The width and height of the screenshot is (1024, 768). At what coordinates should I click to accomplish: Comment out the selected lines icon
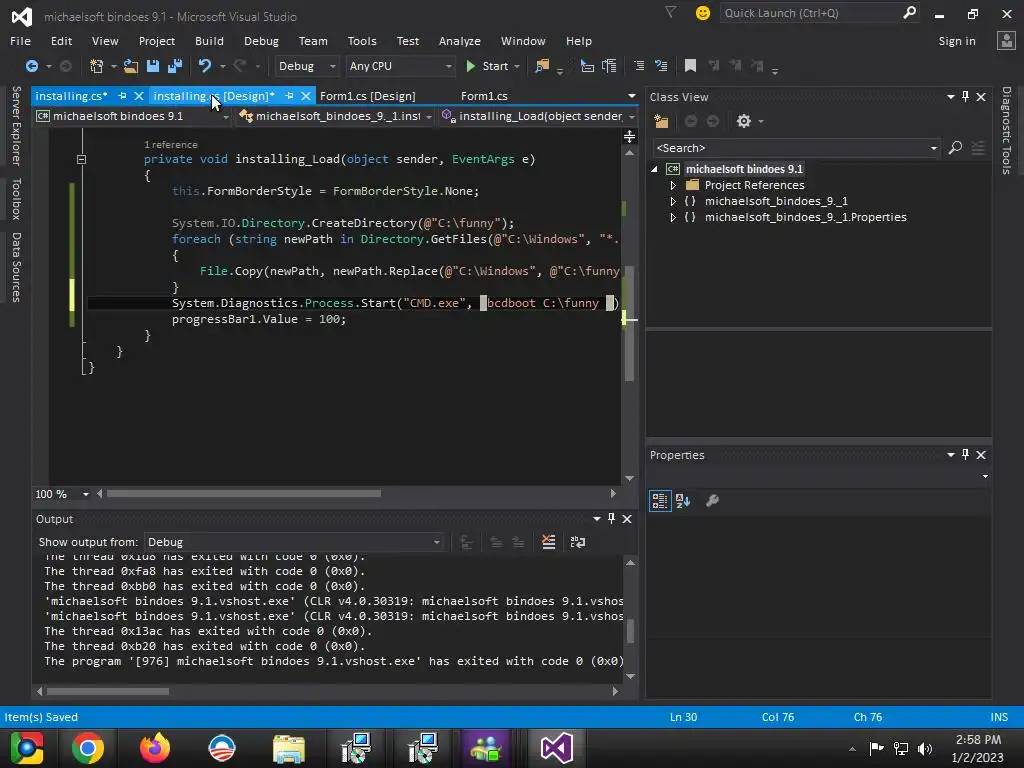[639, 66]
